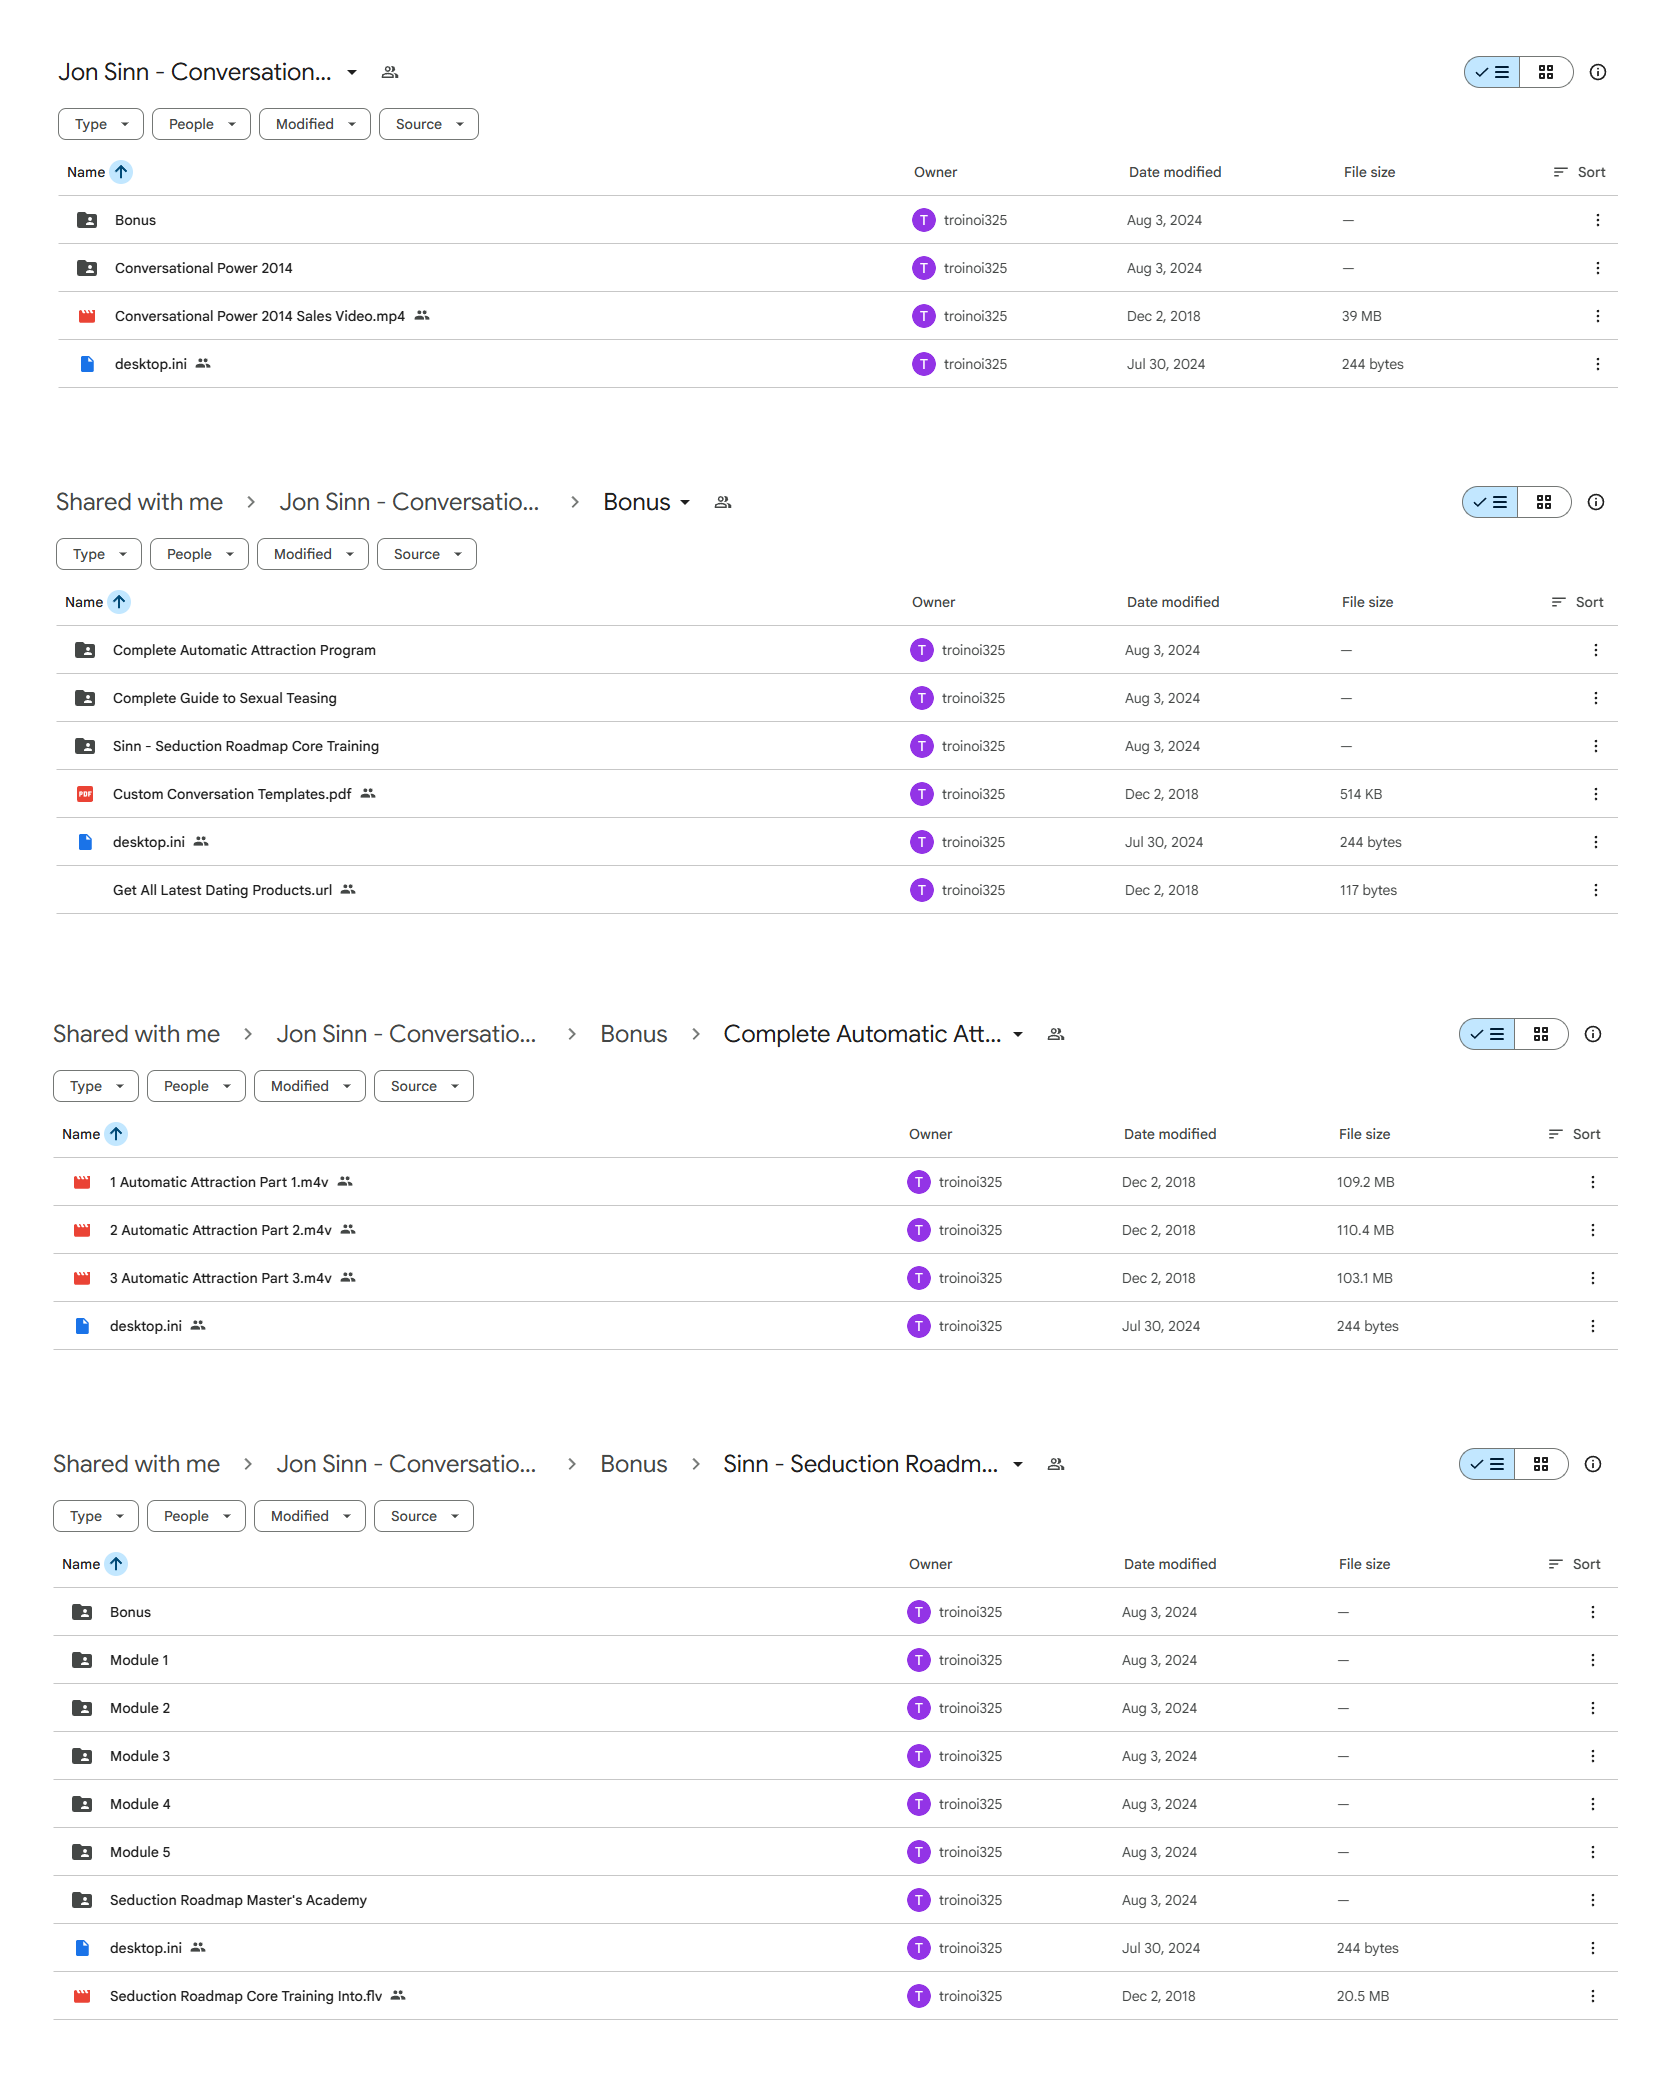Screen dimensions: 1680x2092
Task: Open Sort options in the Bonus panel
Action: (x=1577, y=602)
